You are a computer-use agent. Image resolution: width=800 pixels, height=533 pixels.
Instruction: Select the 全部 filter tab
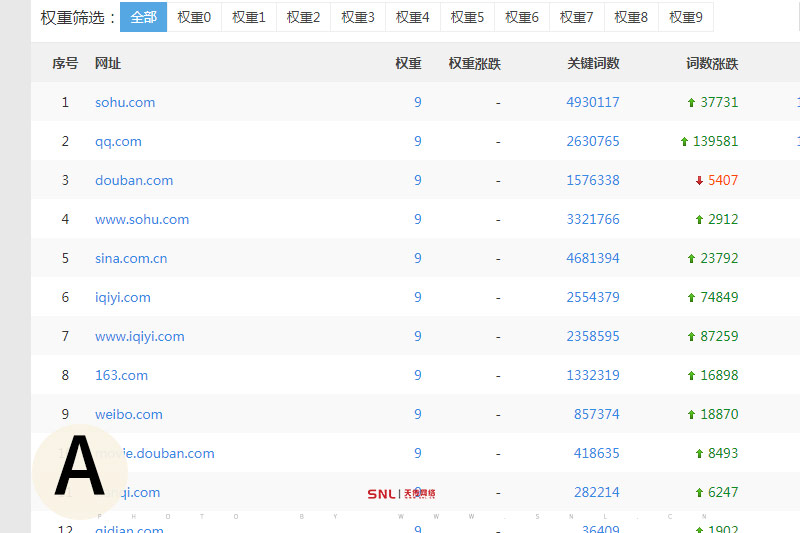click(143, 17)
